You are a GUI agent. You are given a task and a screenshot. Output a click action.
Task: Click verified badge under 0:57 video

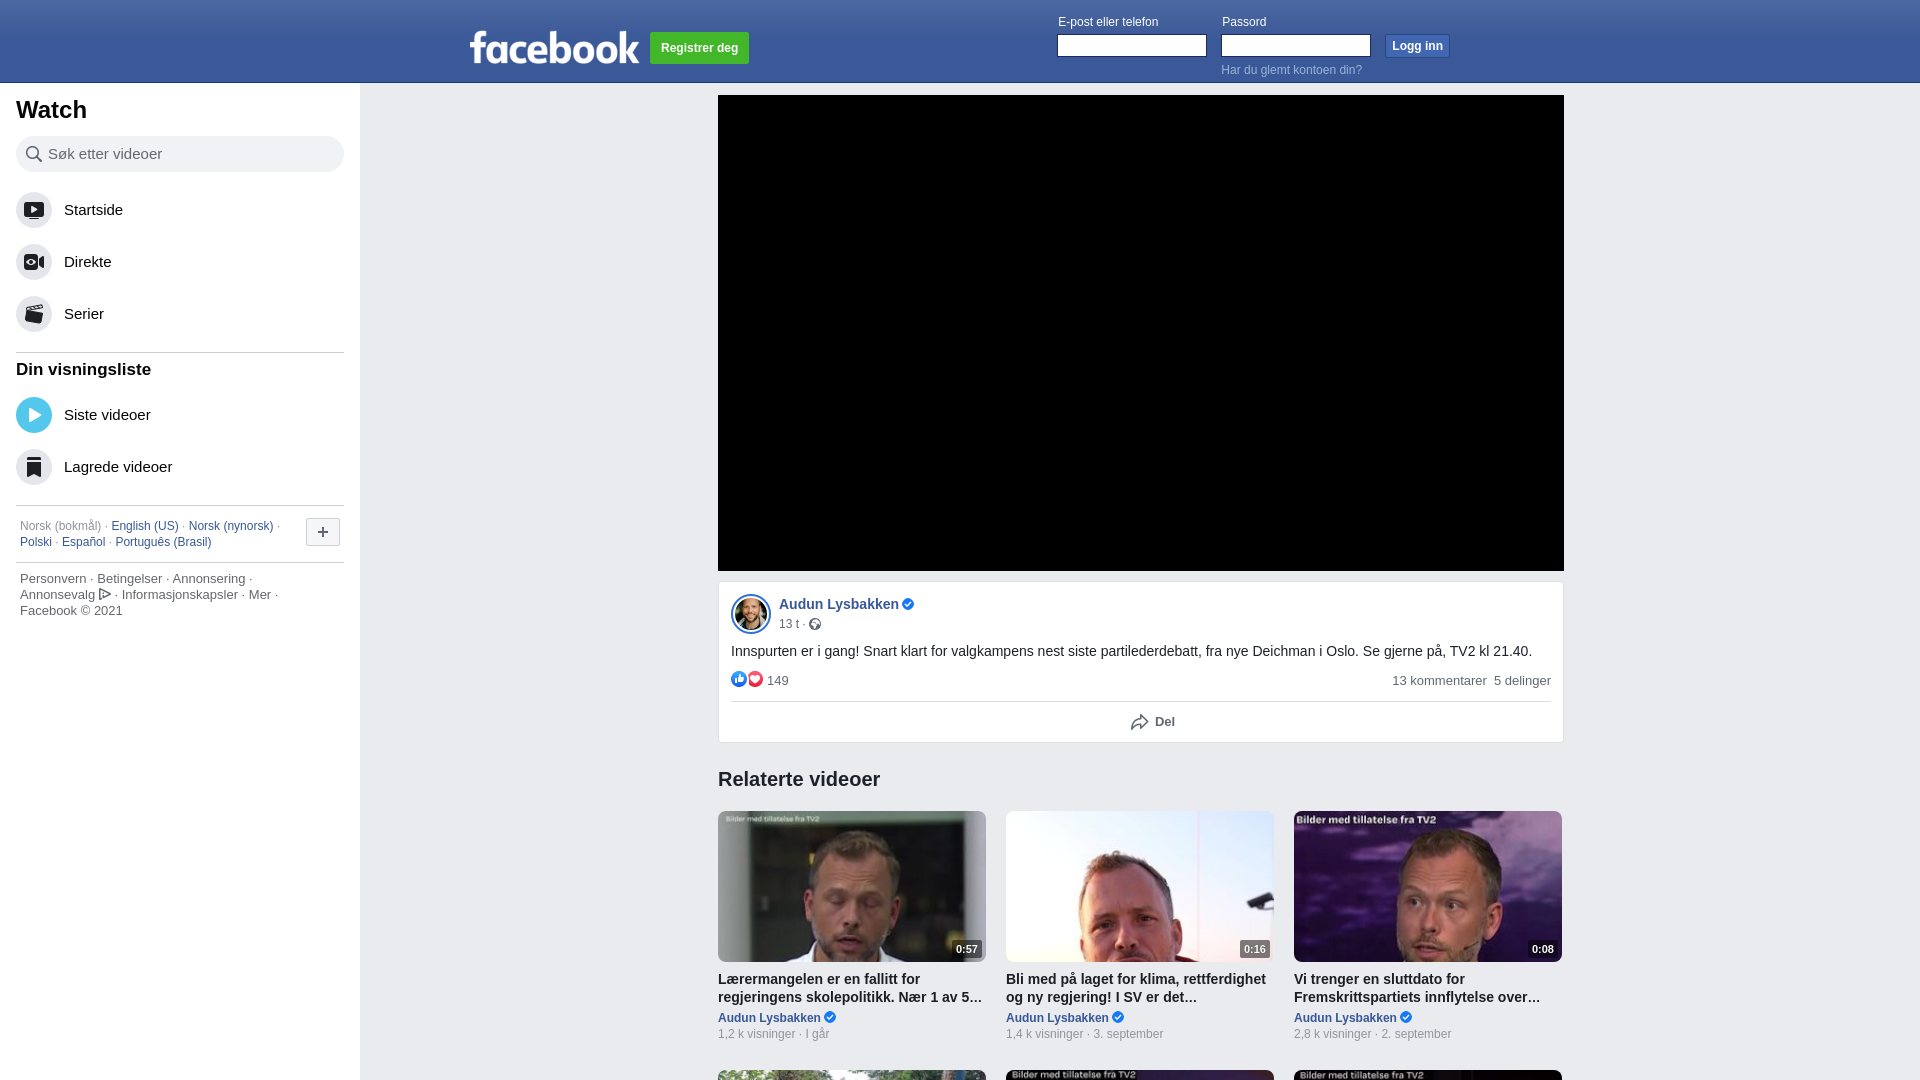(830, 1017)
